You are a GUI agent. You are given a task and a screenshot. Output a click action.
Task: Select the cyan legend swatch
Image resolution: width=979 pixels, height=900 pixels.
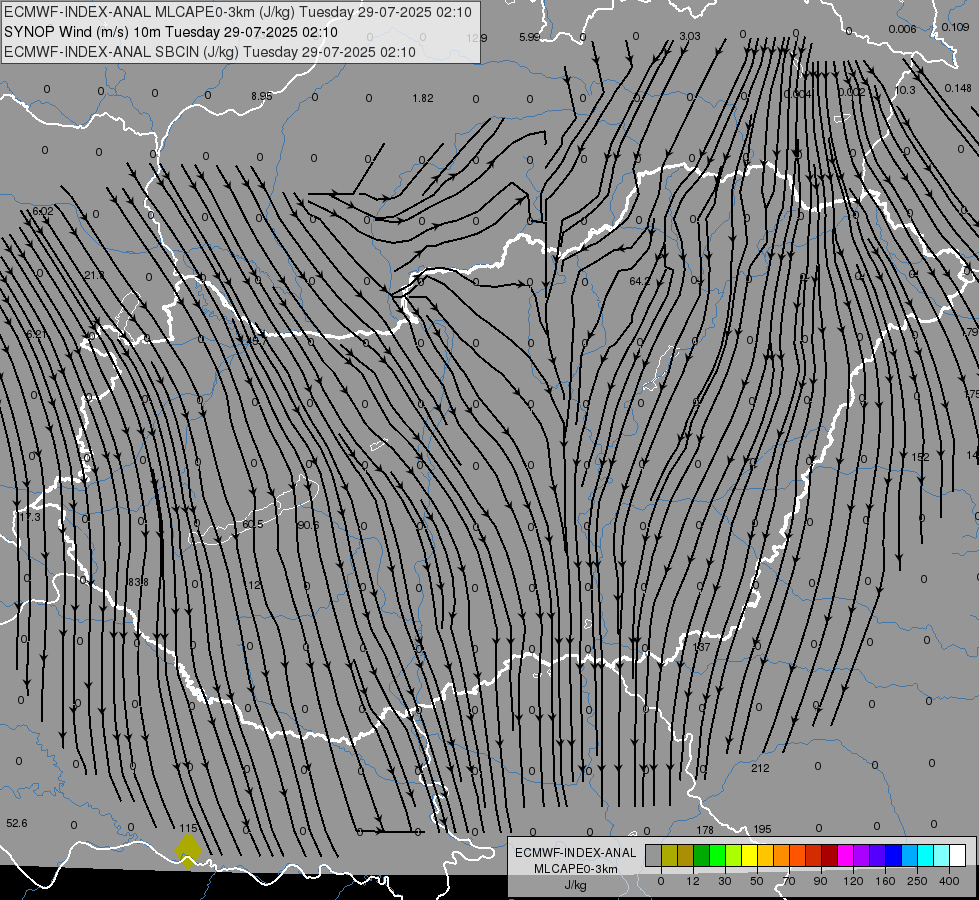pos(925,855)
